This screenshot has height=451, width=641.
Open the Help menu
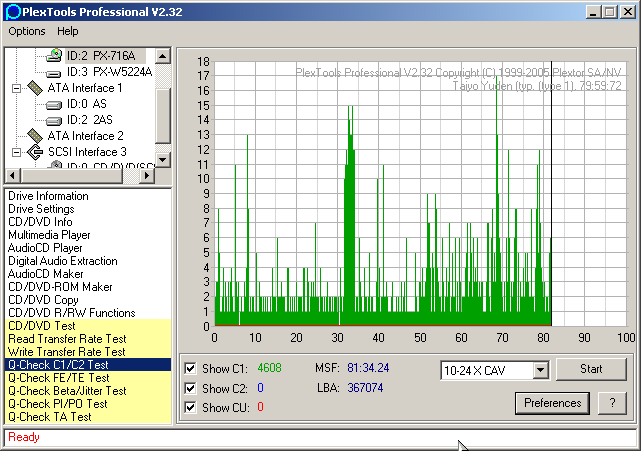(68, 32)
